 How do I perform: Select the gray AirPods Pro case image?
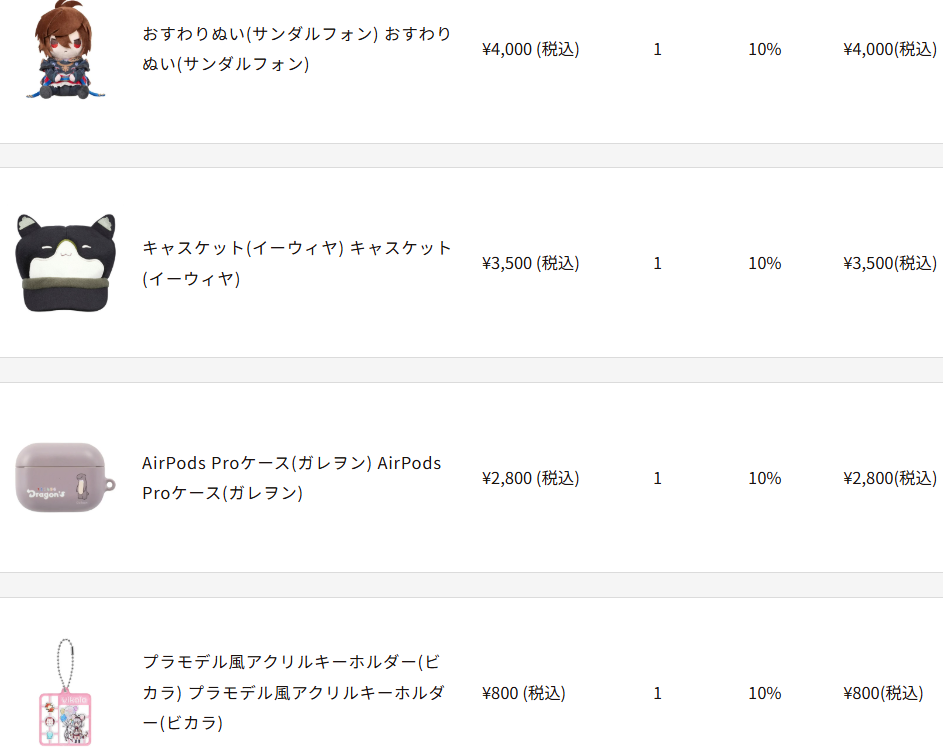(x=65, y=478)
